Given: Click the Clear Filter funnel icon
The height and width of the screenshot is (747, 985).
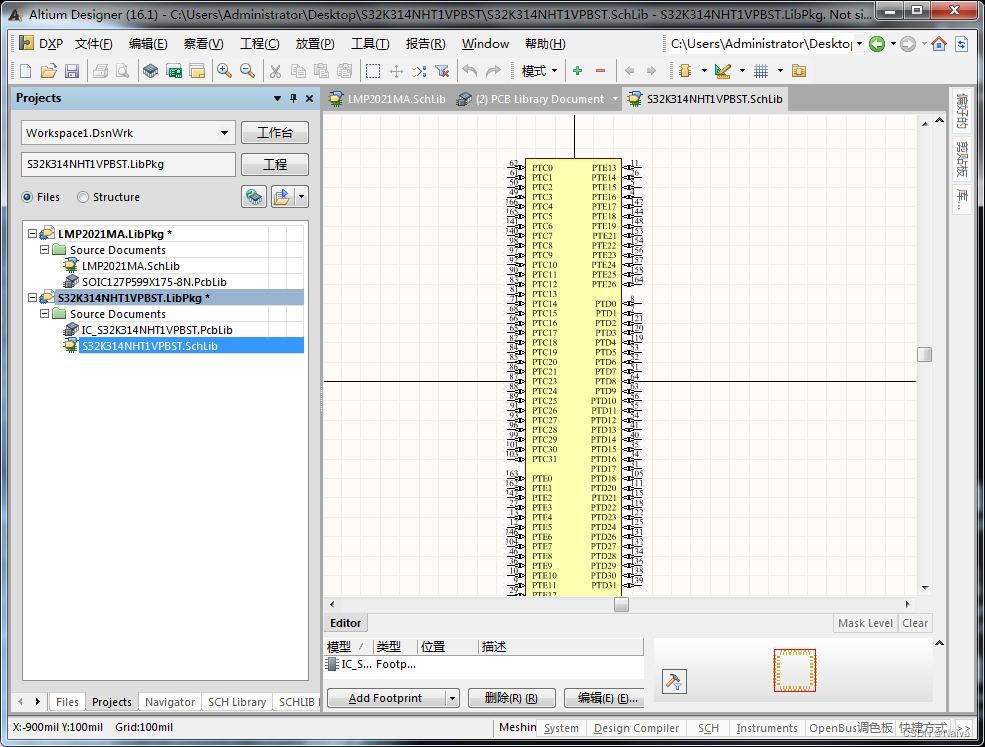Looking at the screenshot, I should 442,71.
